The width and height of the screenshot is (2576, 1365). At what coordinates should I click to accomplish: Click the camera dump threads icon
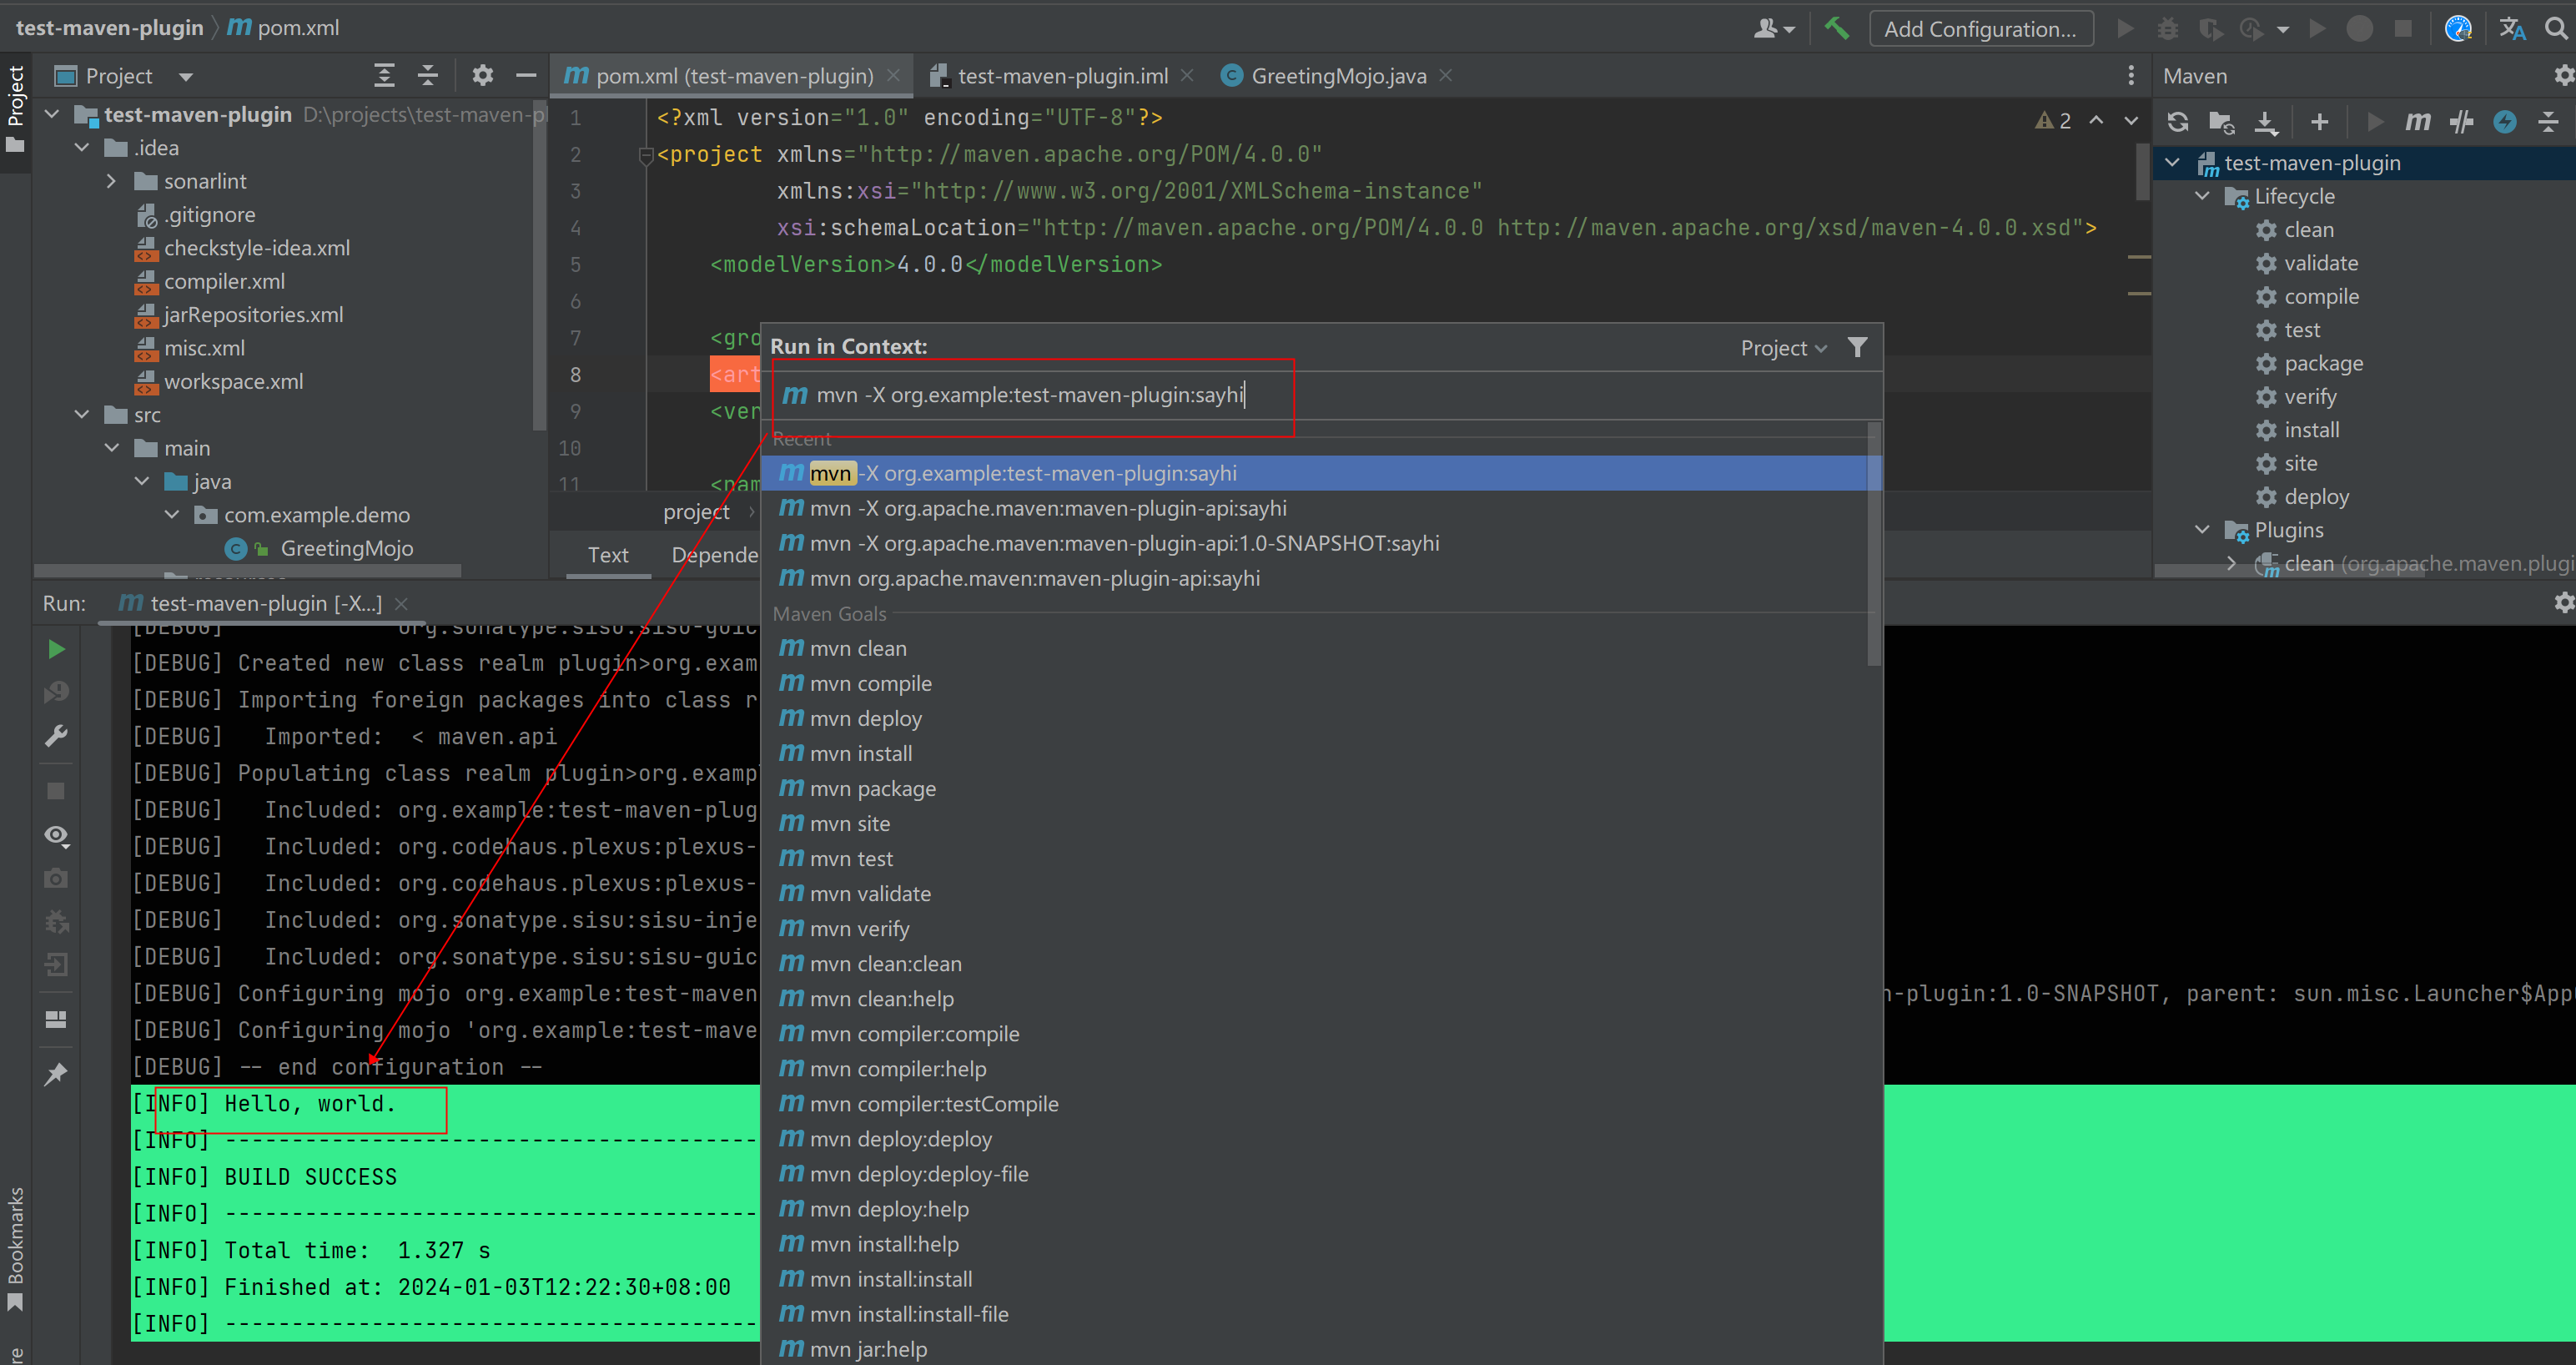(57, 878)
